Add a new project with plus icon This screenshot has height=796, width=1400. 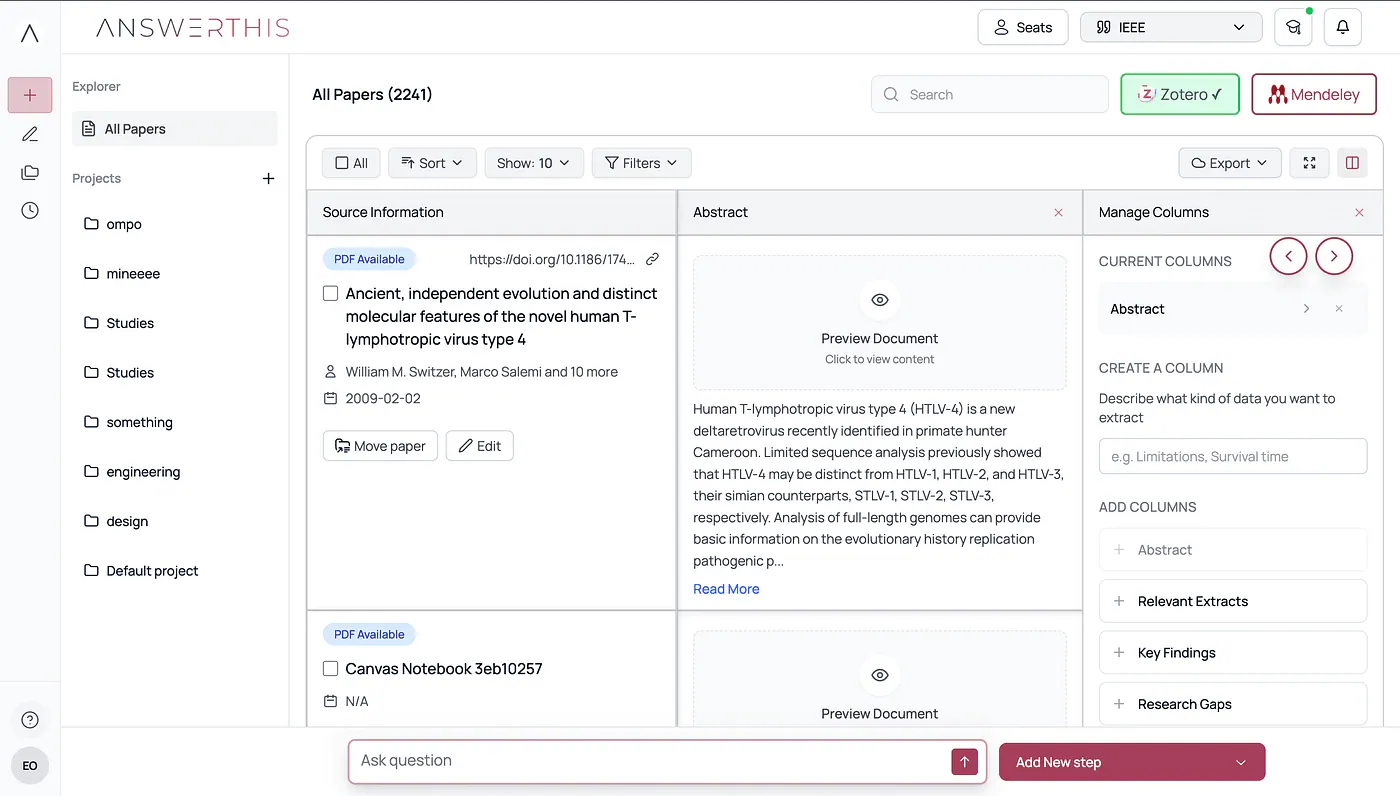click(268, 178)
